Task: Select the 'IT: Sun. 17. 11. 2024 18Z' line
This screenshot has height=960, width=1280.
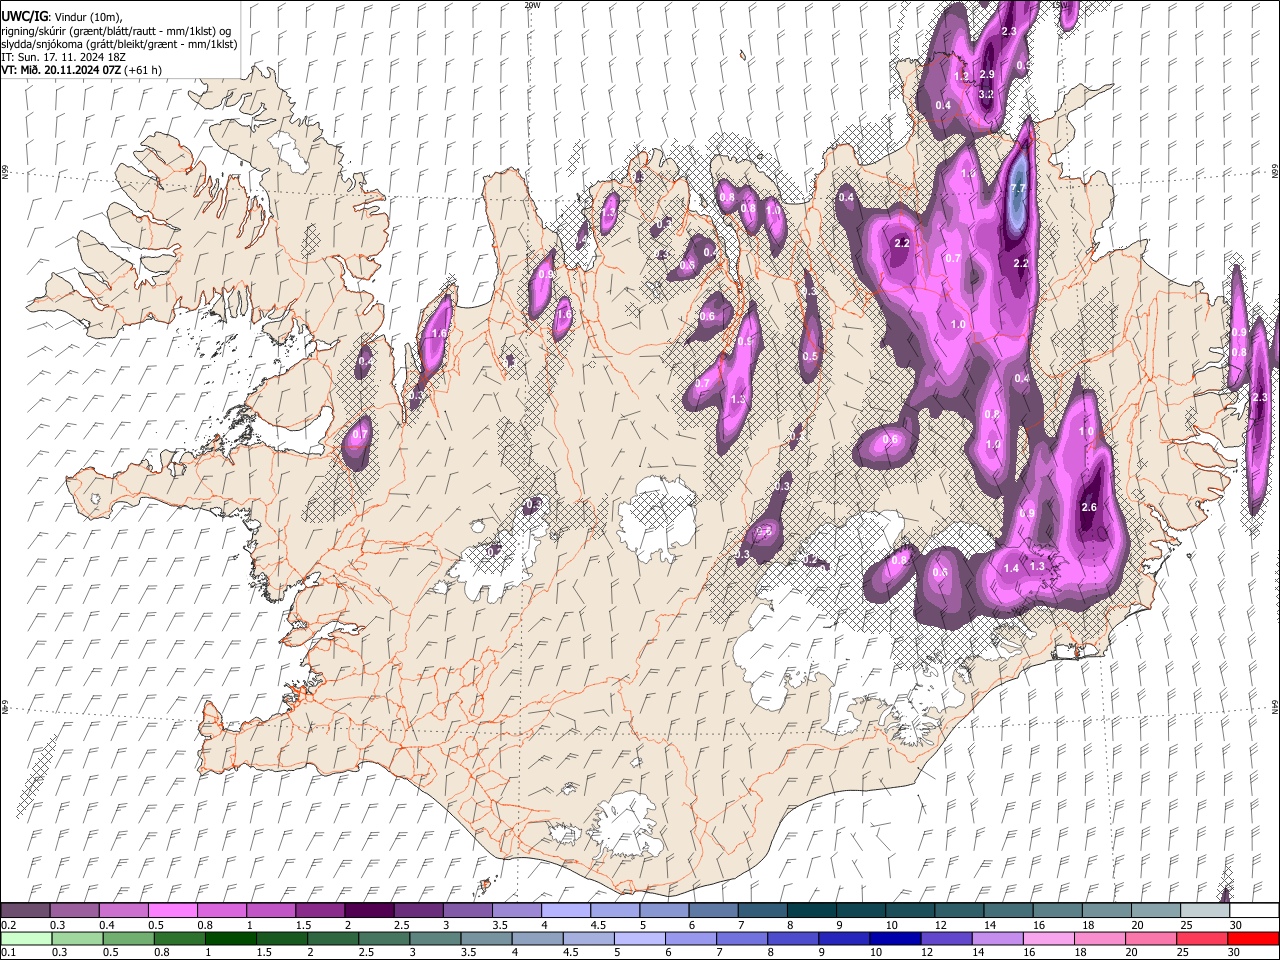Action: click(64, 57)
